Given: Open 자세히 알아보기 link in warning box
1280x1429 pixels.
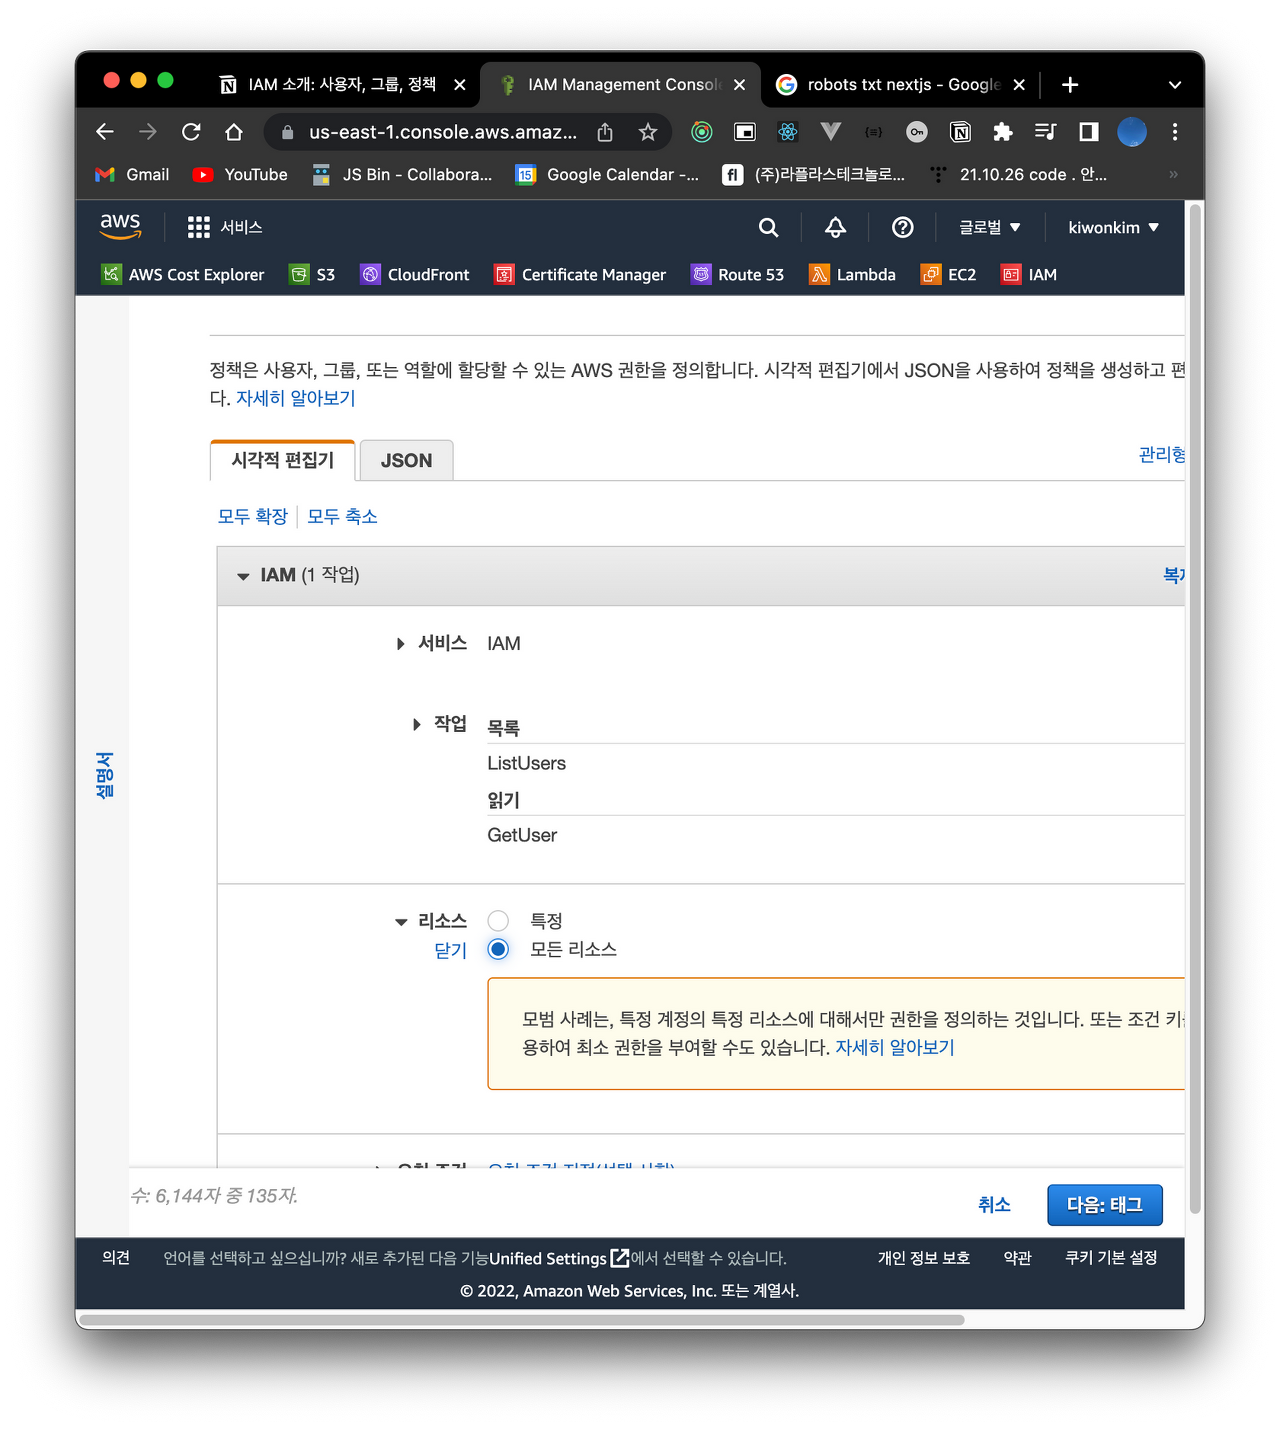Looking at the screenshot, I should 895,1047.
